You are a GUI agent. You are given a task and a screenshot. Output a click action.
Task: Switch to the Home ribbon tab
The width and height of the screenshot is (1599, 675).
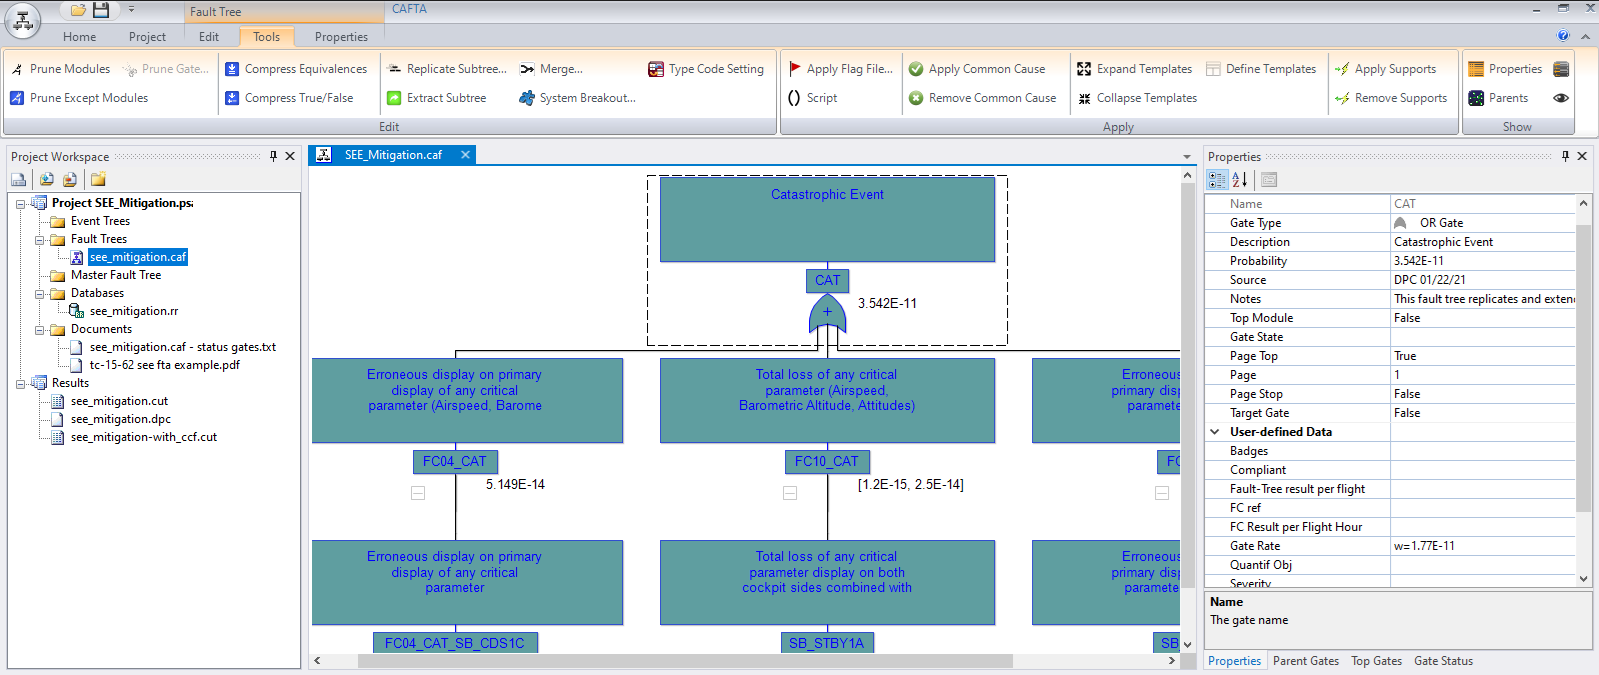click(80, 37)
